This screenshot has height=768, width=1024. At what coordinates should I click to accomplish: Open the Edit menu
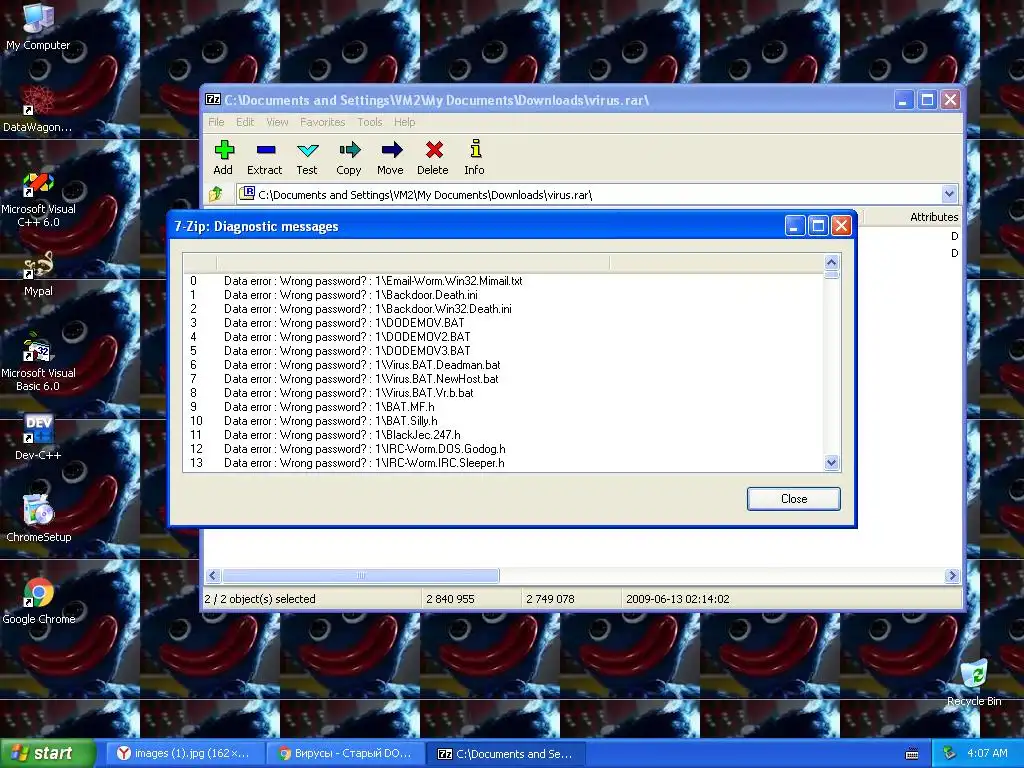click(x=245, y=122)
